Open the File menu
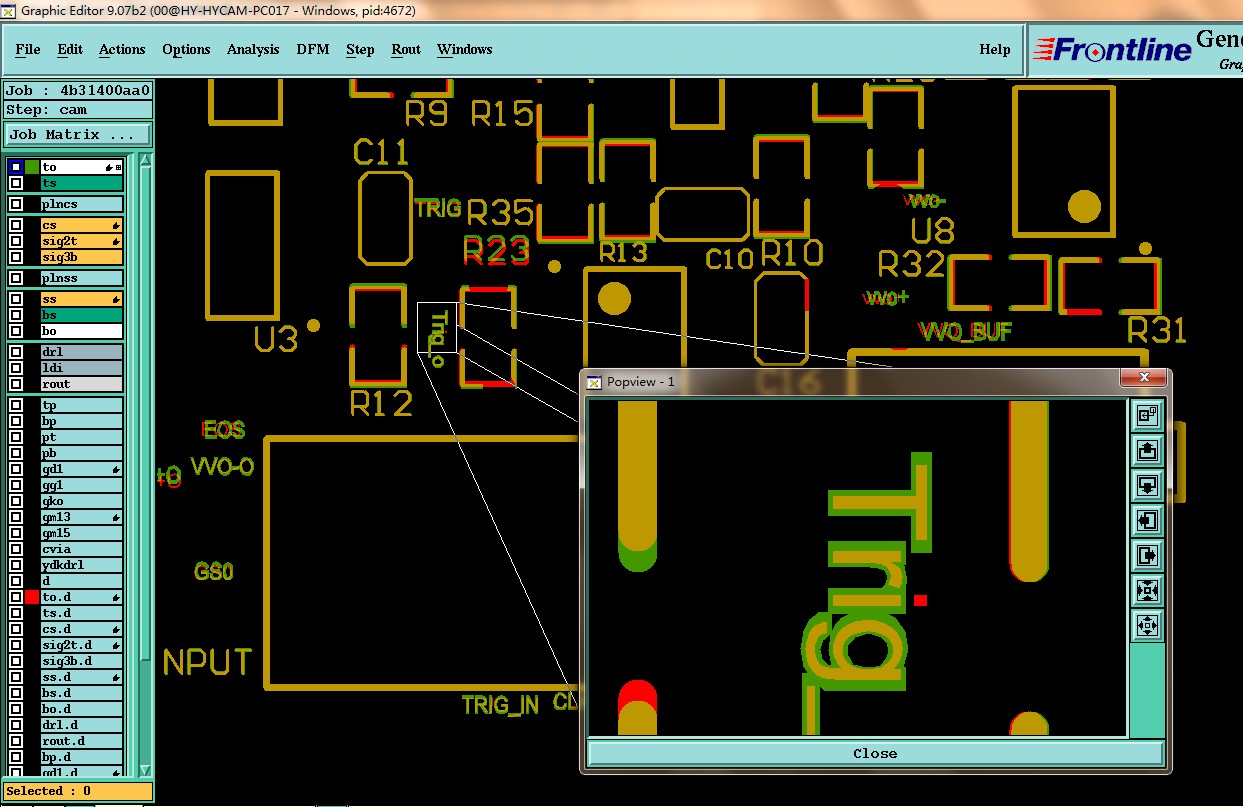The image size is (1243, 807). pos(28,49)
